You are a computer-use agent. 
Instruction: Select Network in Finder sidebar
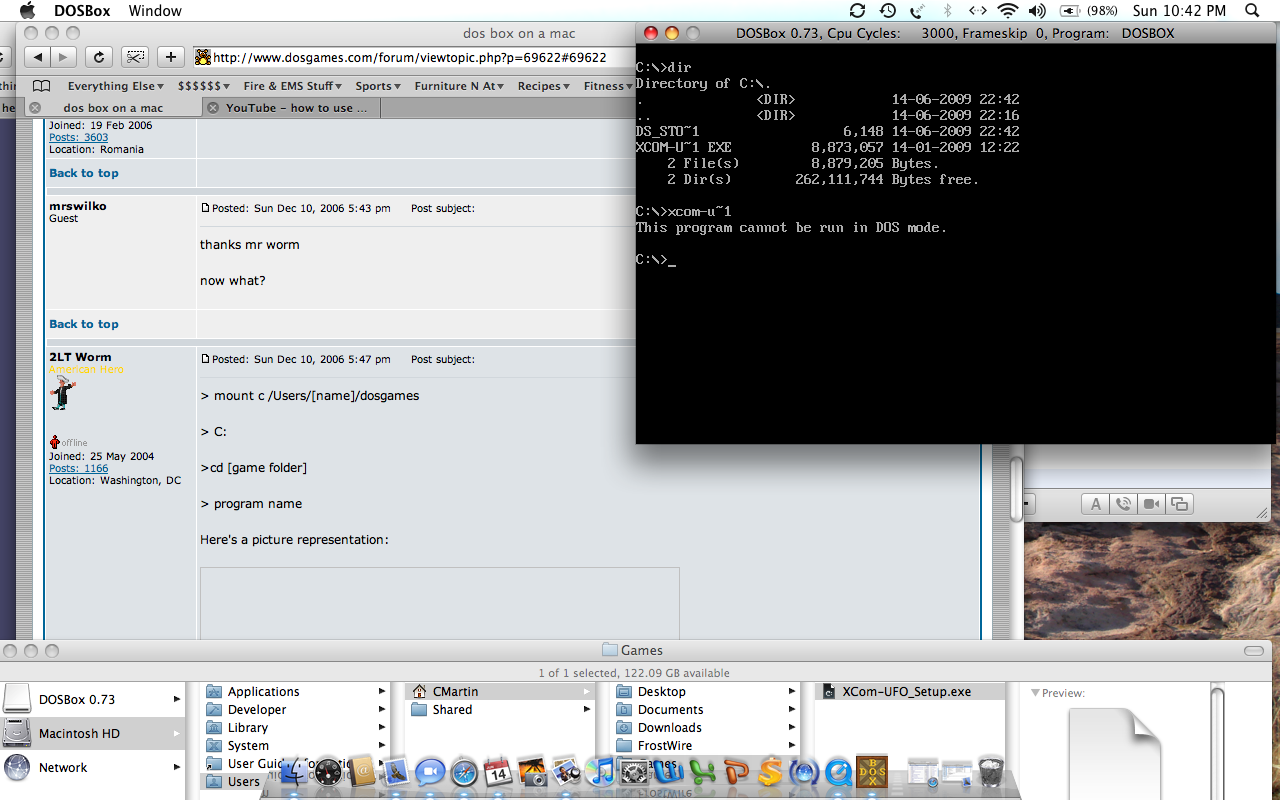[93, 767]
